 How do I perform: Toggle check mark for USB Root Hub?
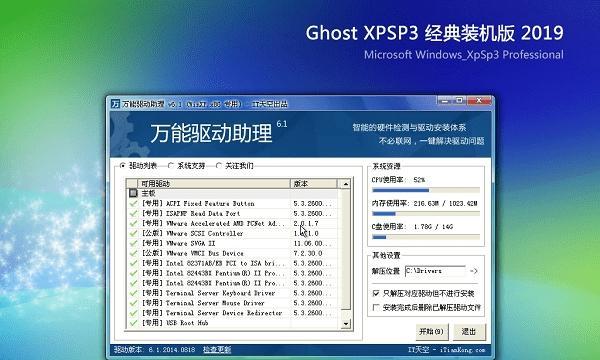pos(133,323)
